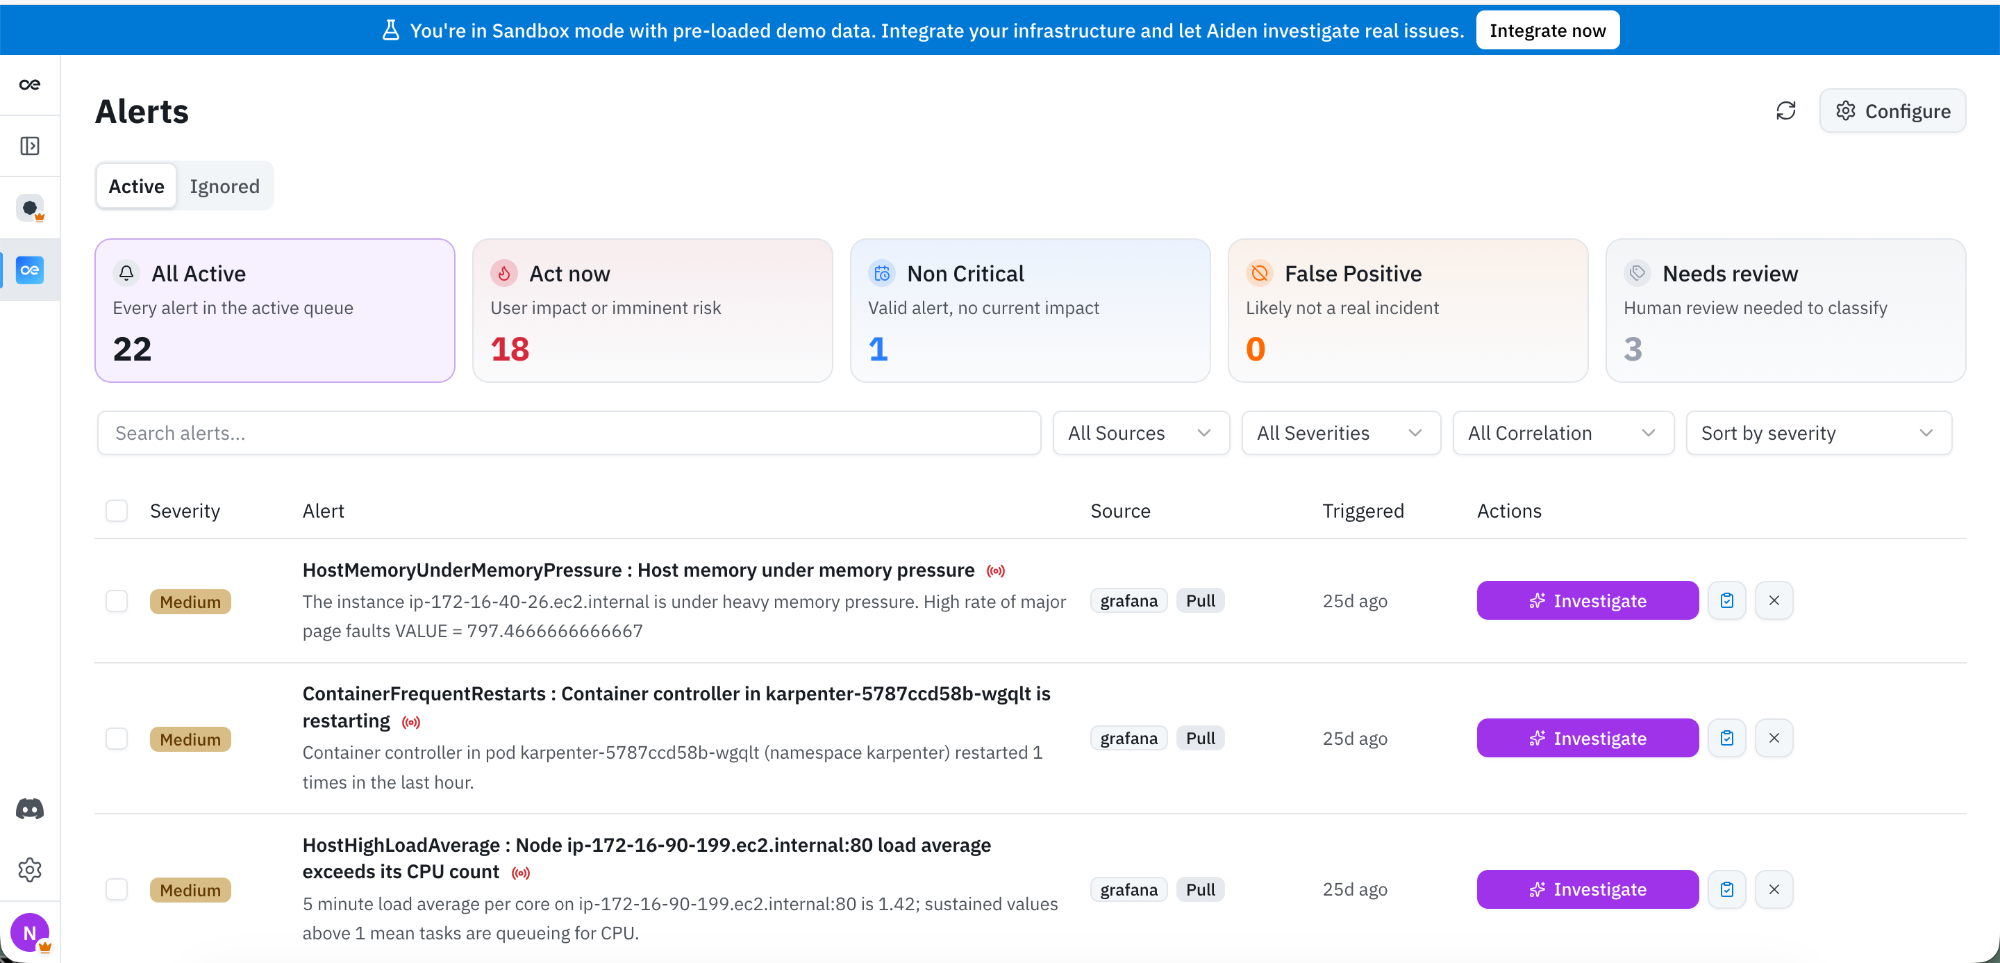Open the Configure button

coord(1893,111)
